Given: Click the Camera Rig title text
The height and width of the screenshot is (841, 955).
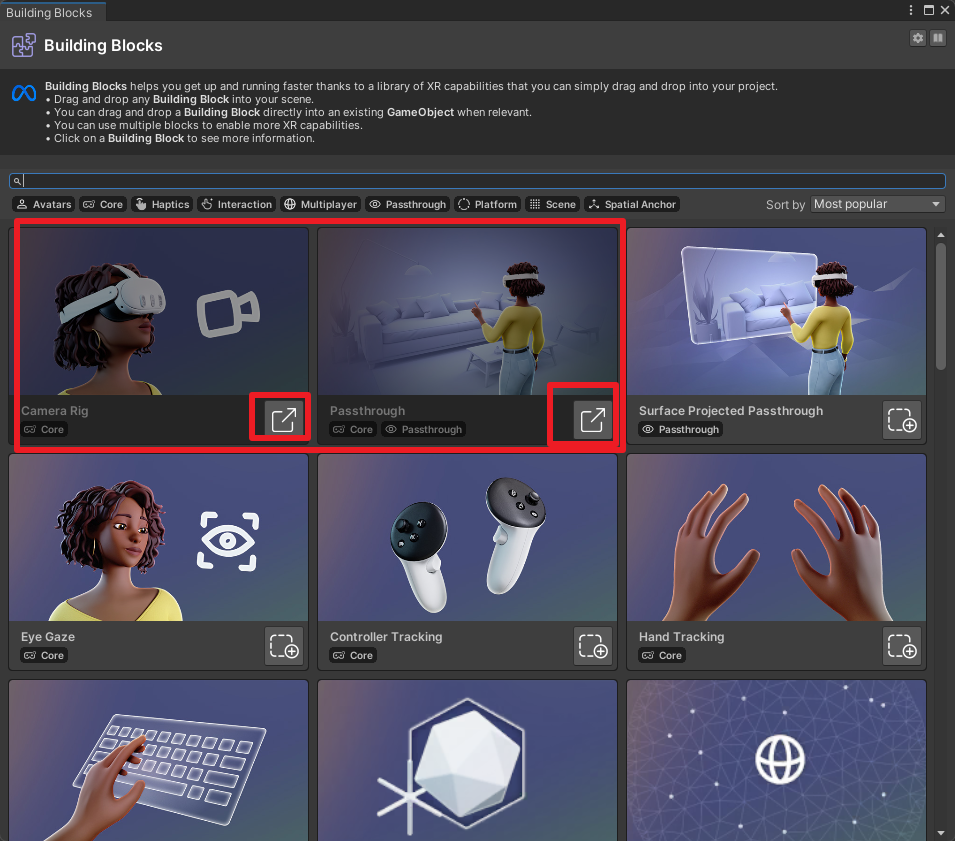Looking at the screenshot, I should point(55,411).
